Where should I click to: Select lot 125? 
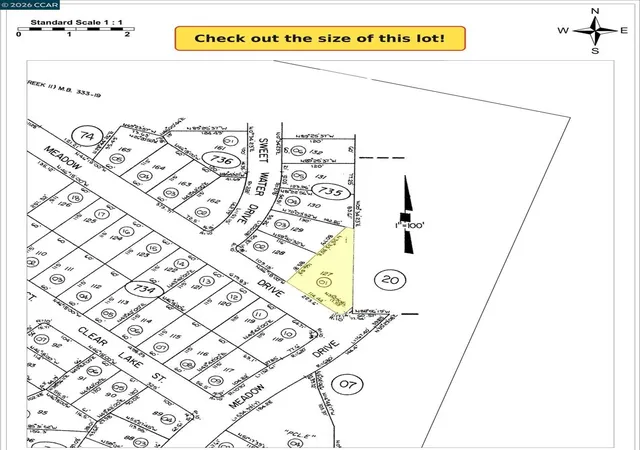pos(90,221)
